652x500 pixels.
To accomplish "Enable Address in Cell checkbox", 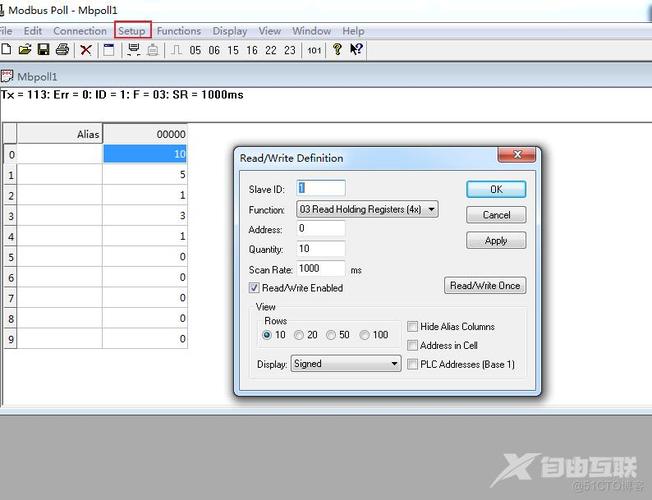I will pos(412,345).
